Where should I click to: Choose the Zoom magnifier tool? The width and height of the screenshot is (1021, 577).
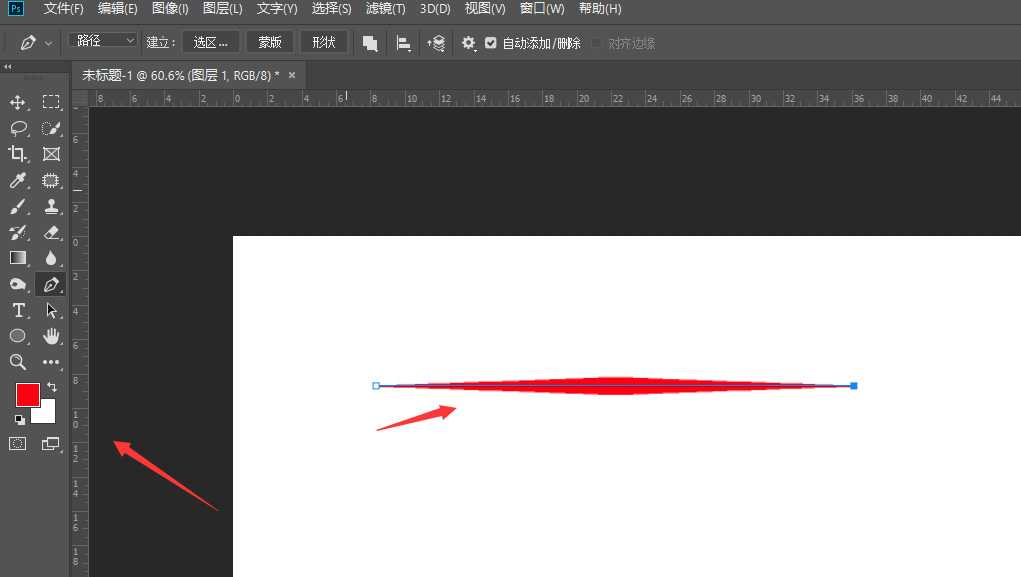pos(18,362)
